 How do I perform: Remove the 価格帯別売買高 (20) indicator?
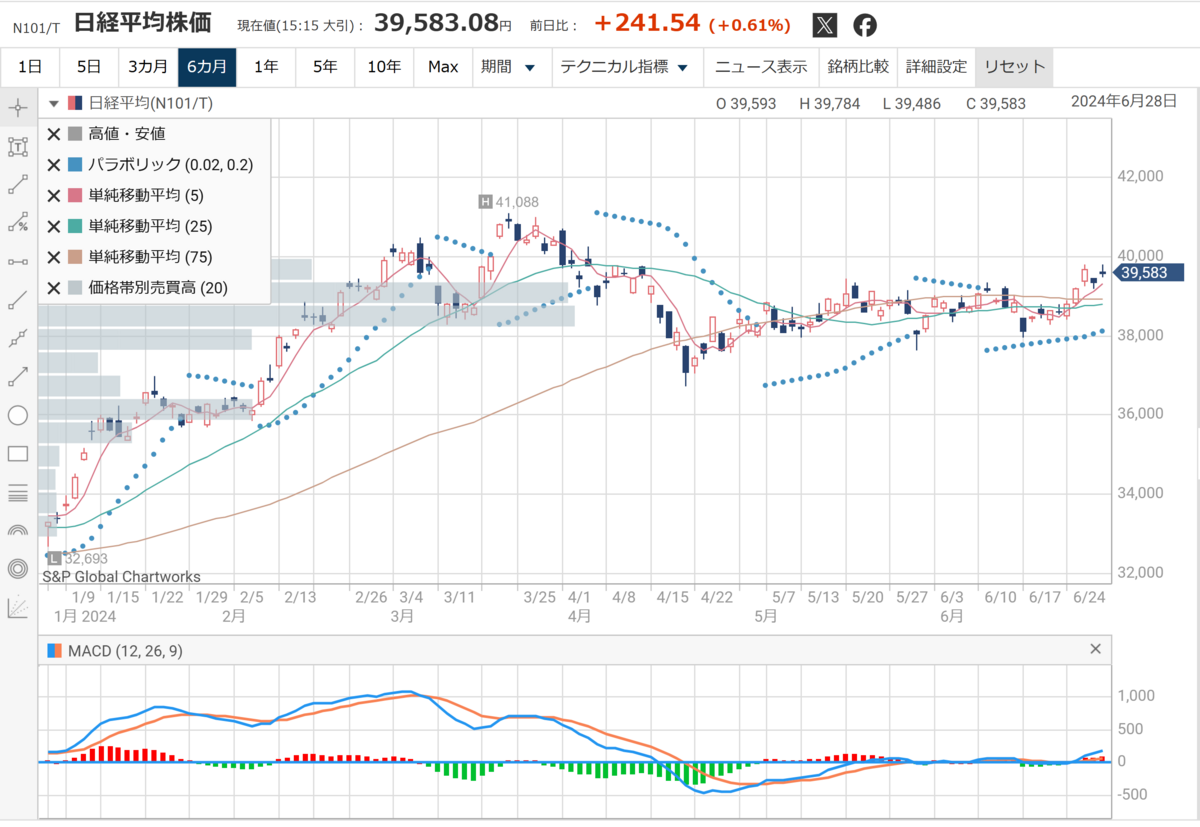click(54, 288)
